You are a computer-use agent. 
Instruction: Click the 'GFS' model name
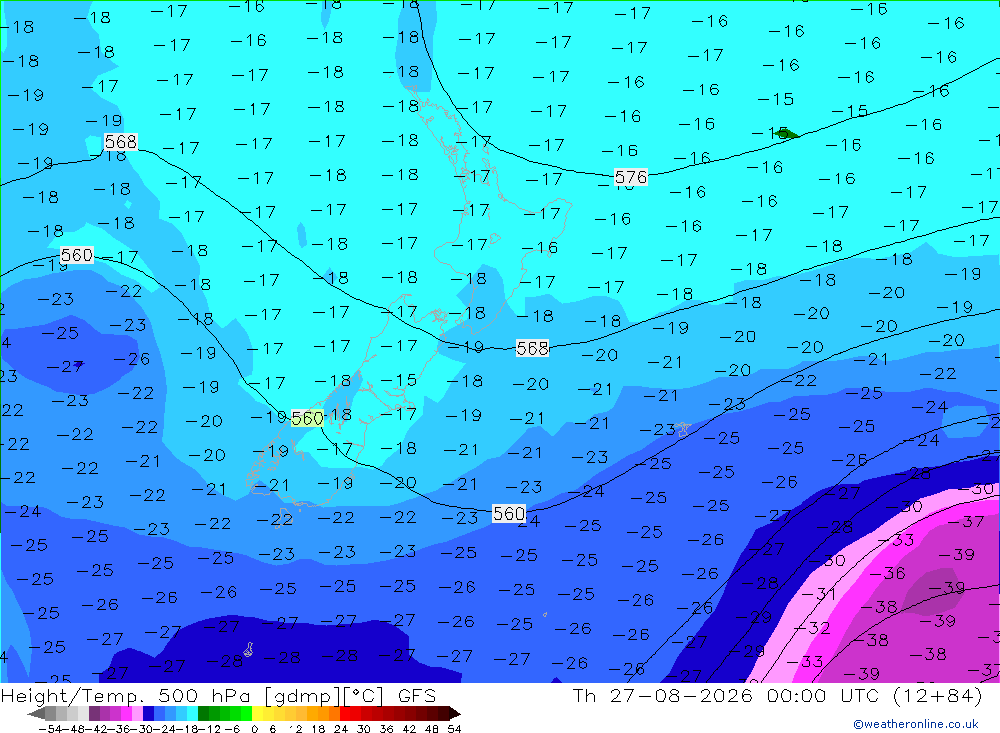pos(417,696)
